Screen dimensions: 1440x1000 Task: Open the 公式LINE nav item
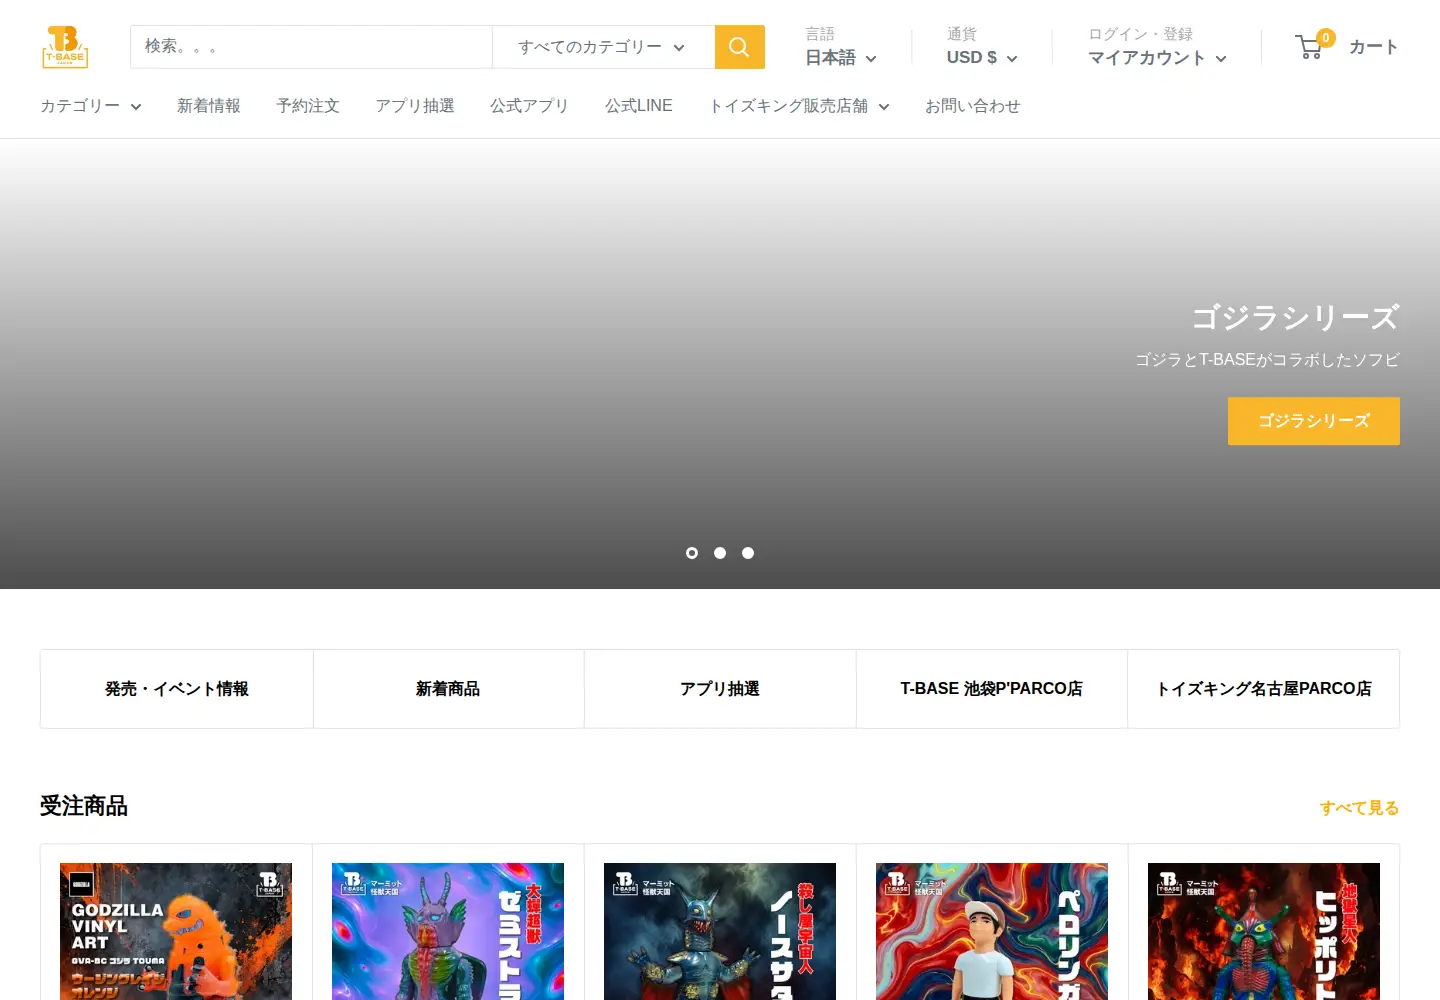coord(639,106)
